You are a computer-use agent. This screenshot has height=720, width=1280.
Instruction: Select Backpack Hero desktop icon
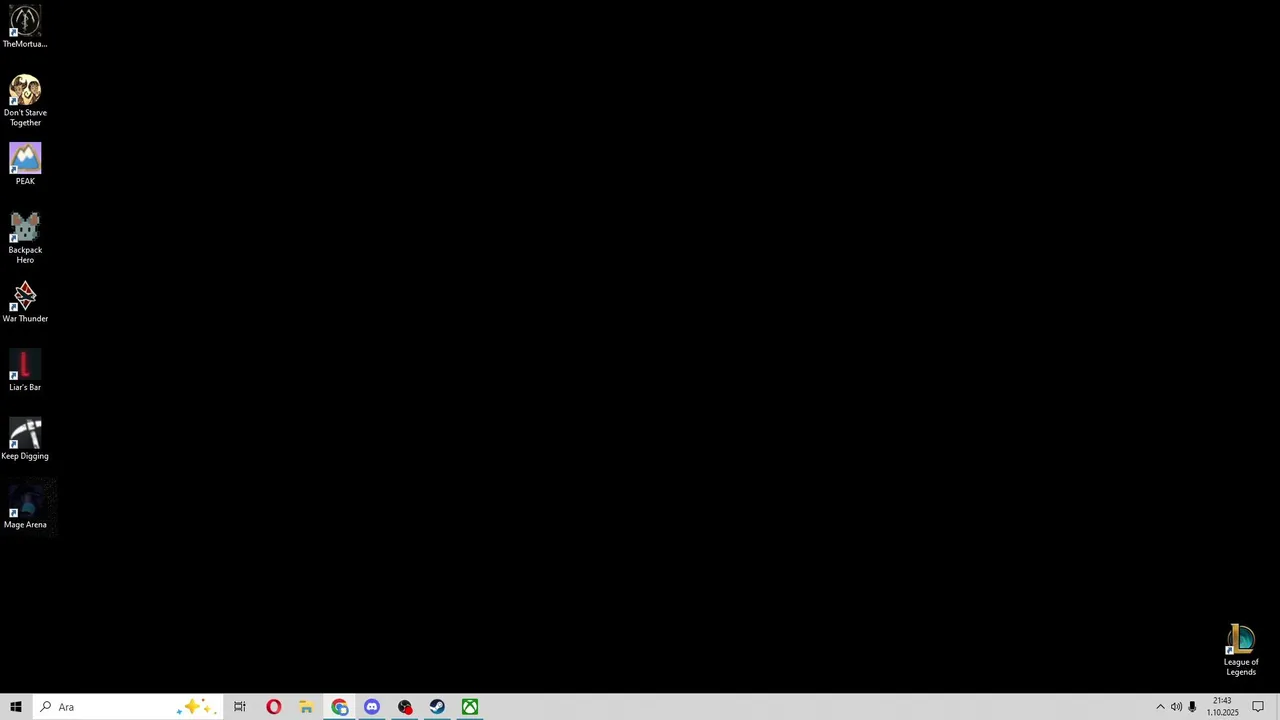pos(25,237)
